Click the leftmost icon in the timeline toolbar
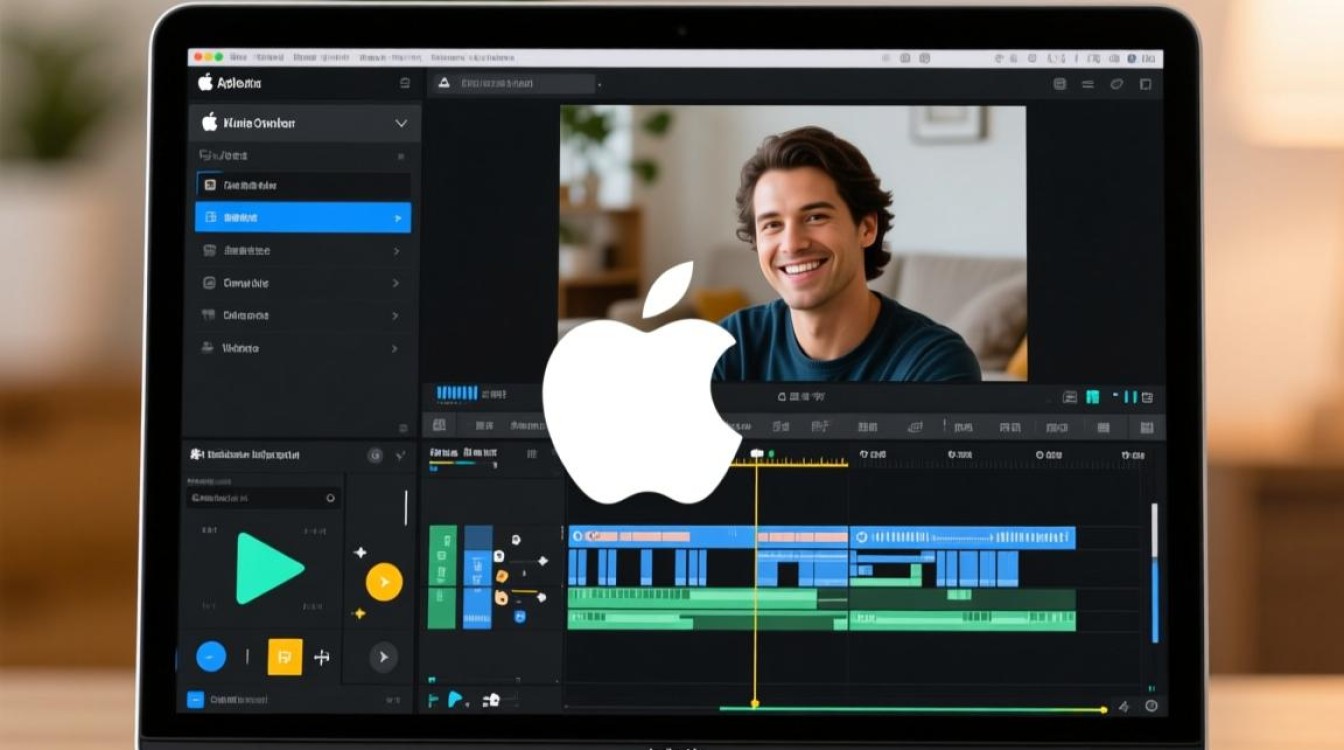The image size is (1344, 750). tap(438, 426)
